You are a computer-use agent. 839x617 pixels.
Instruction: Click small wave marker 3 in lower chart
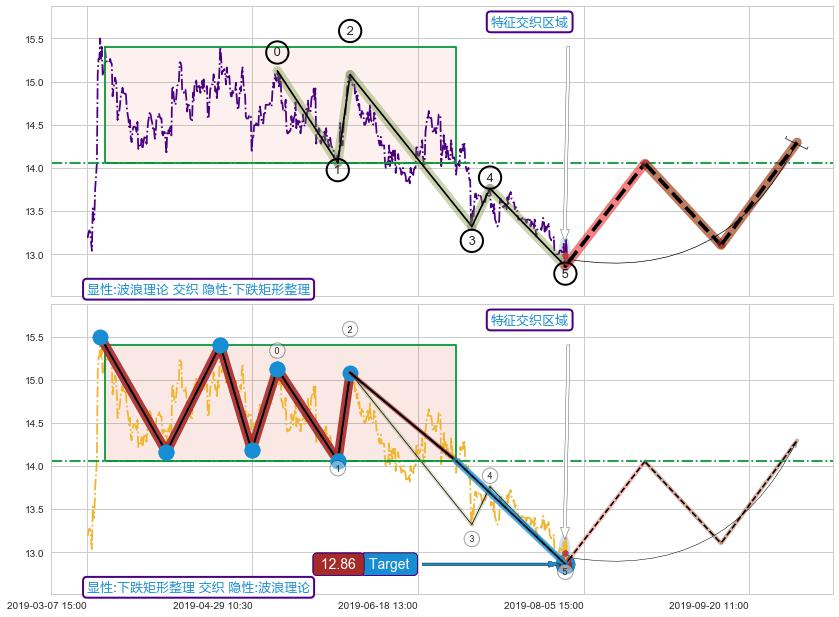click(x=472, y=539)
